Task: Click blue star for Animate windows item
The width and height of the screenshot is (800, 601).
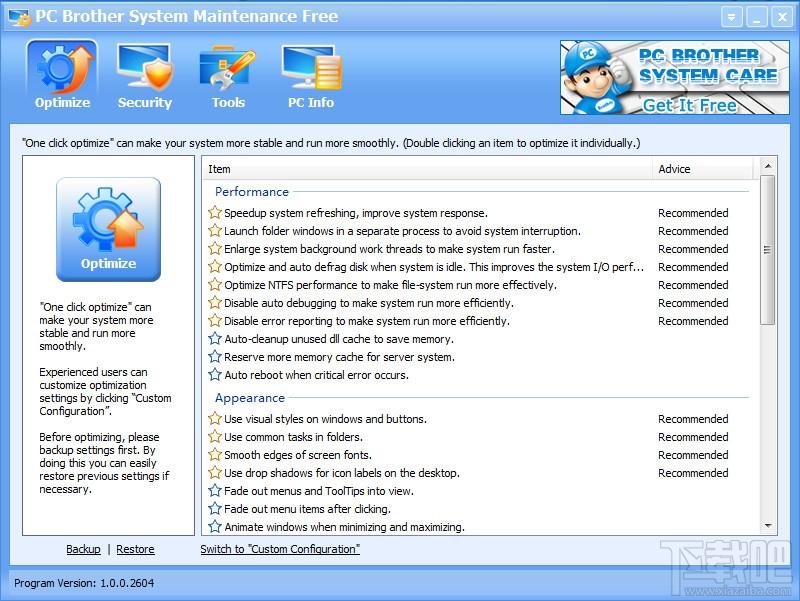Action: point(215,526)
